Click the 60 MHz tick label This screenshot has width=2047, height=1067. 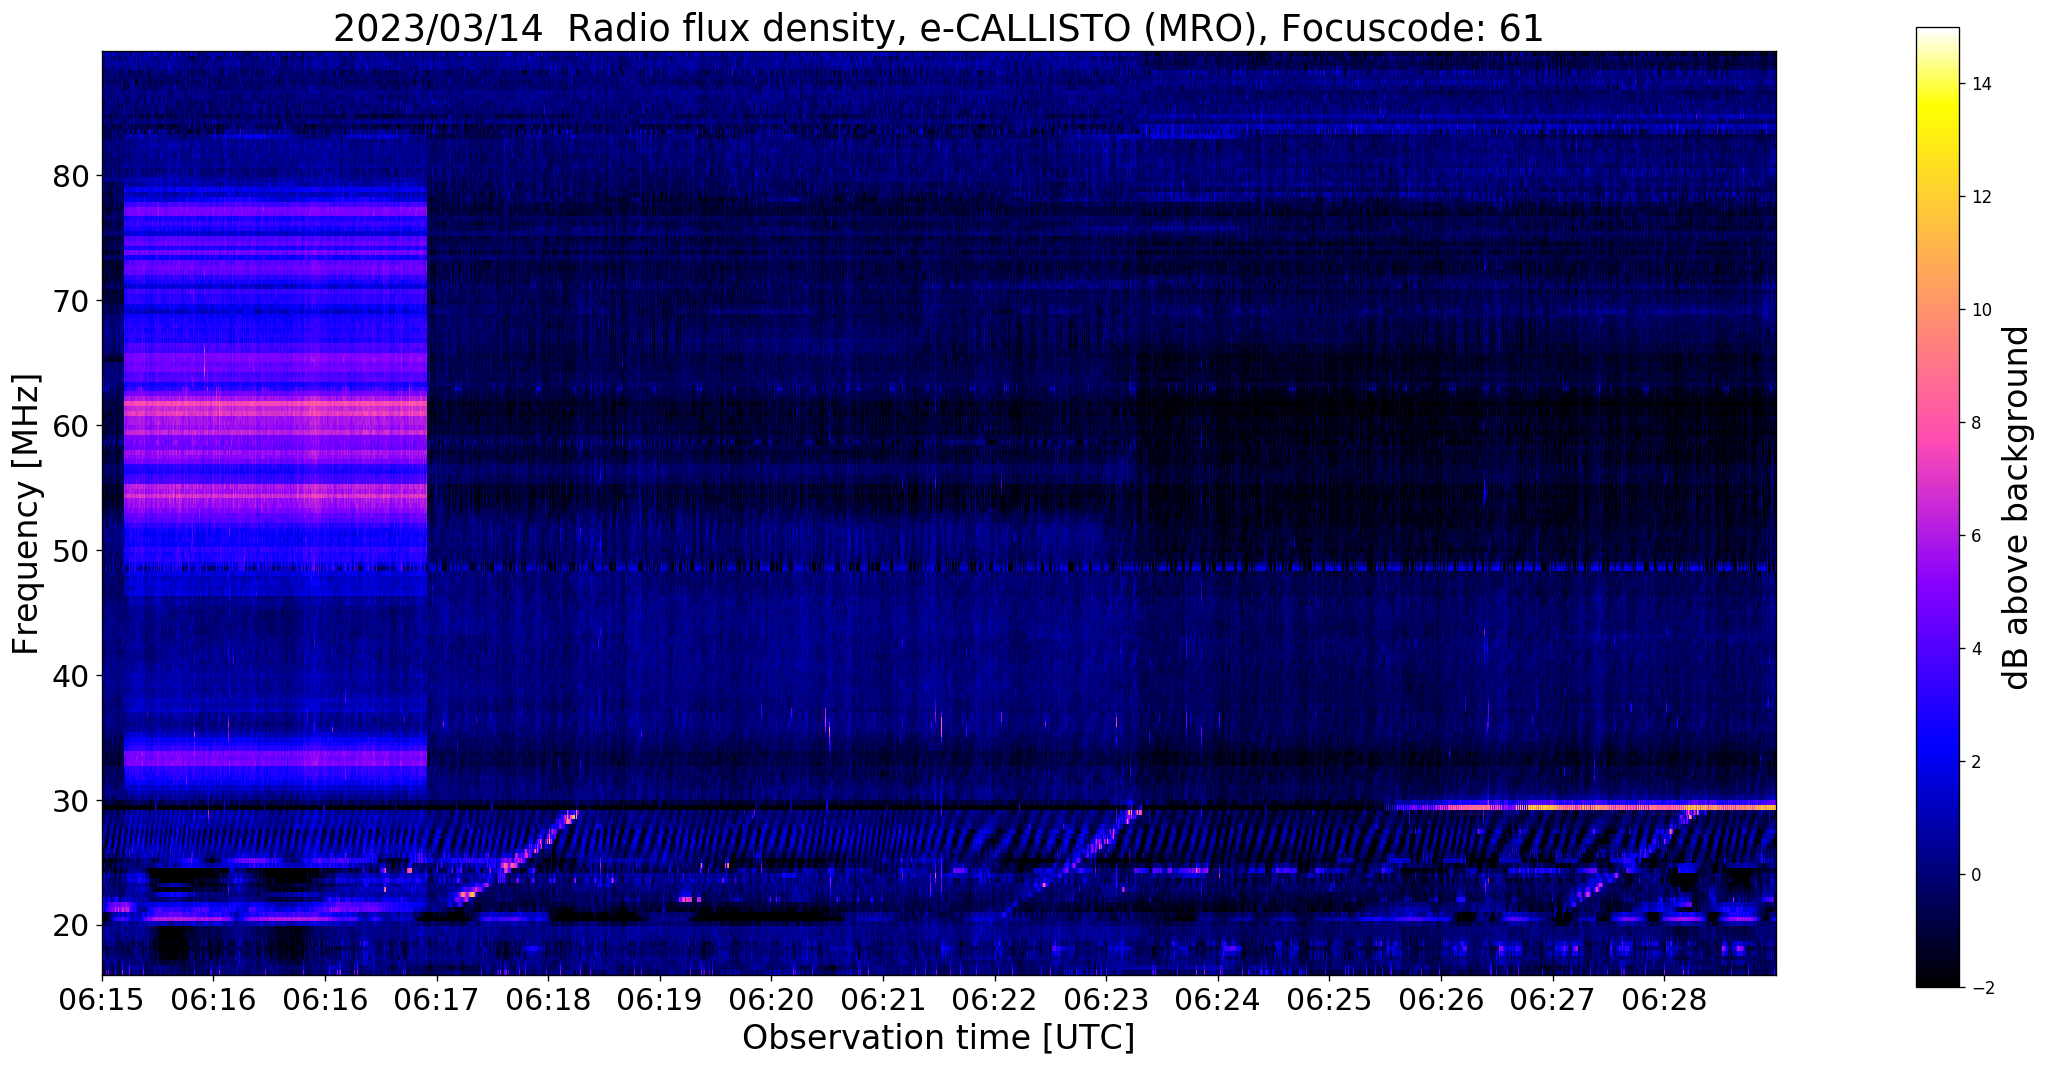71,426
